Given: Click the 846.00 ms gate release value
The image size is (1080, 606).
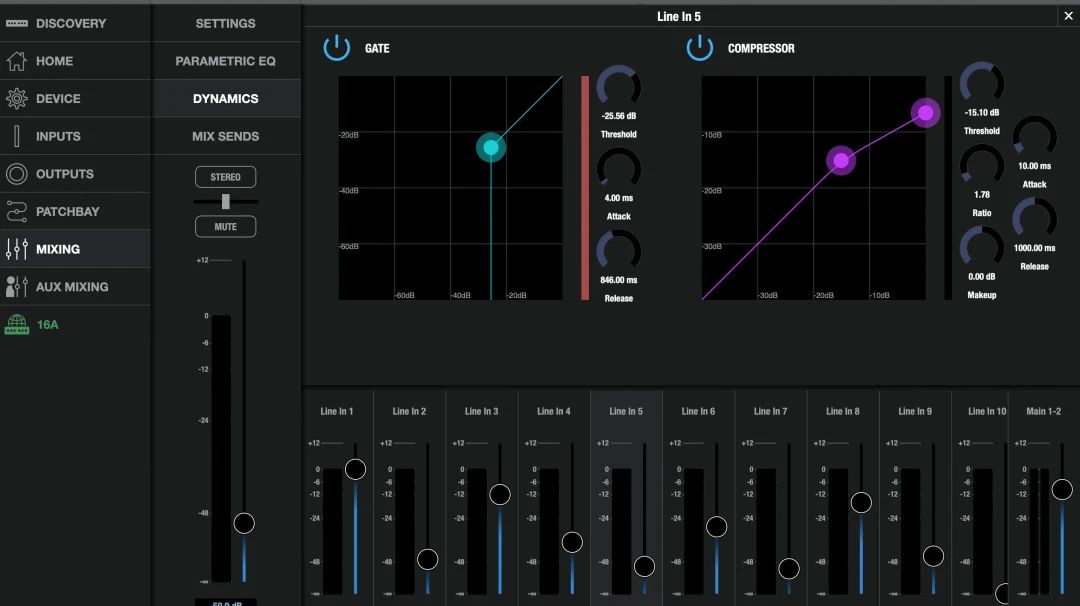Looking at the screenshot, I should pyautogui.click(x=619, y=280).
